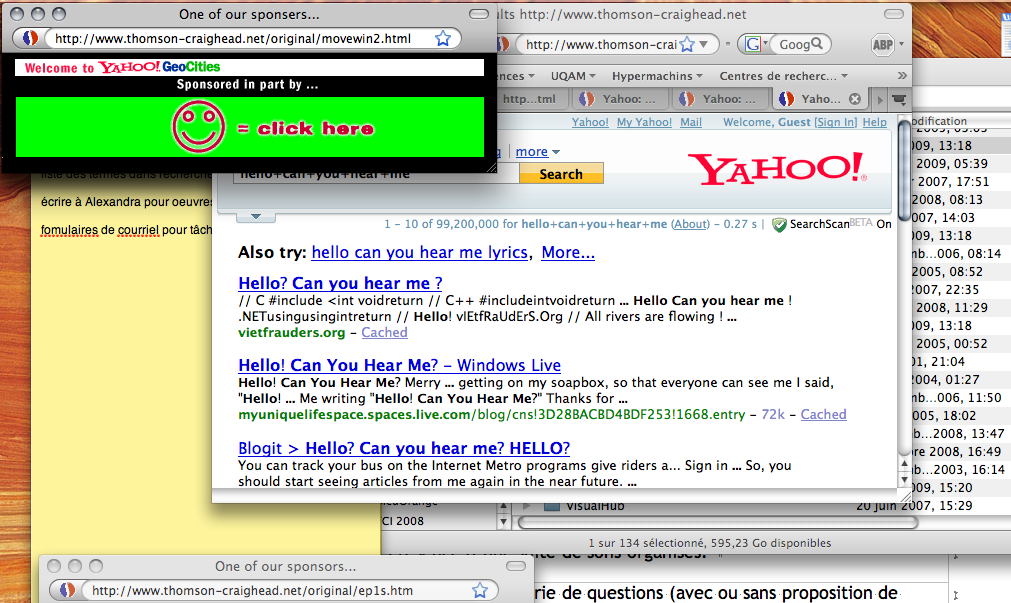Open the address bar history dropdown arrow
1011x603 pixels.
[x=703, y=44]
